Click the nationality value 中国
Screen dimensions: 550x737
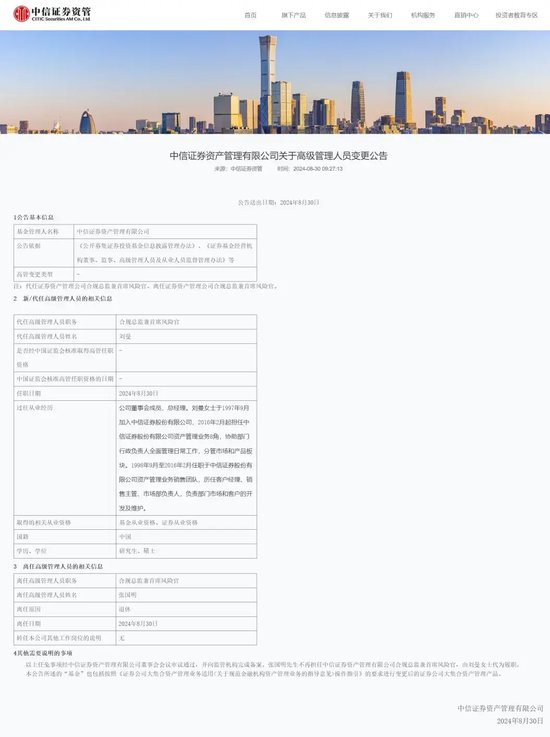pyautogui.click(x=187, y=536)
